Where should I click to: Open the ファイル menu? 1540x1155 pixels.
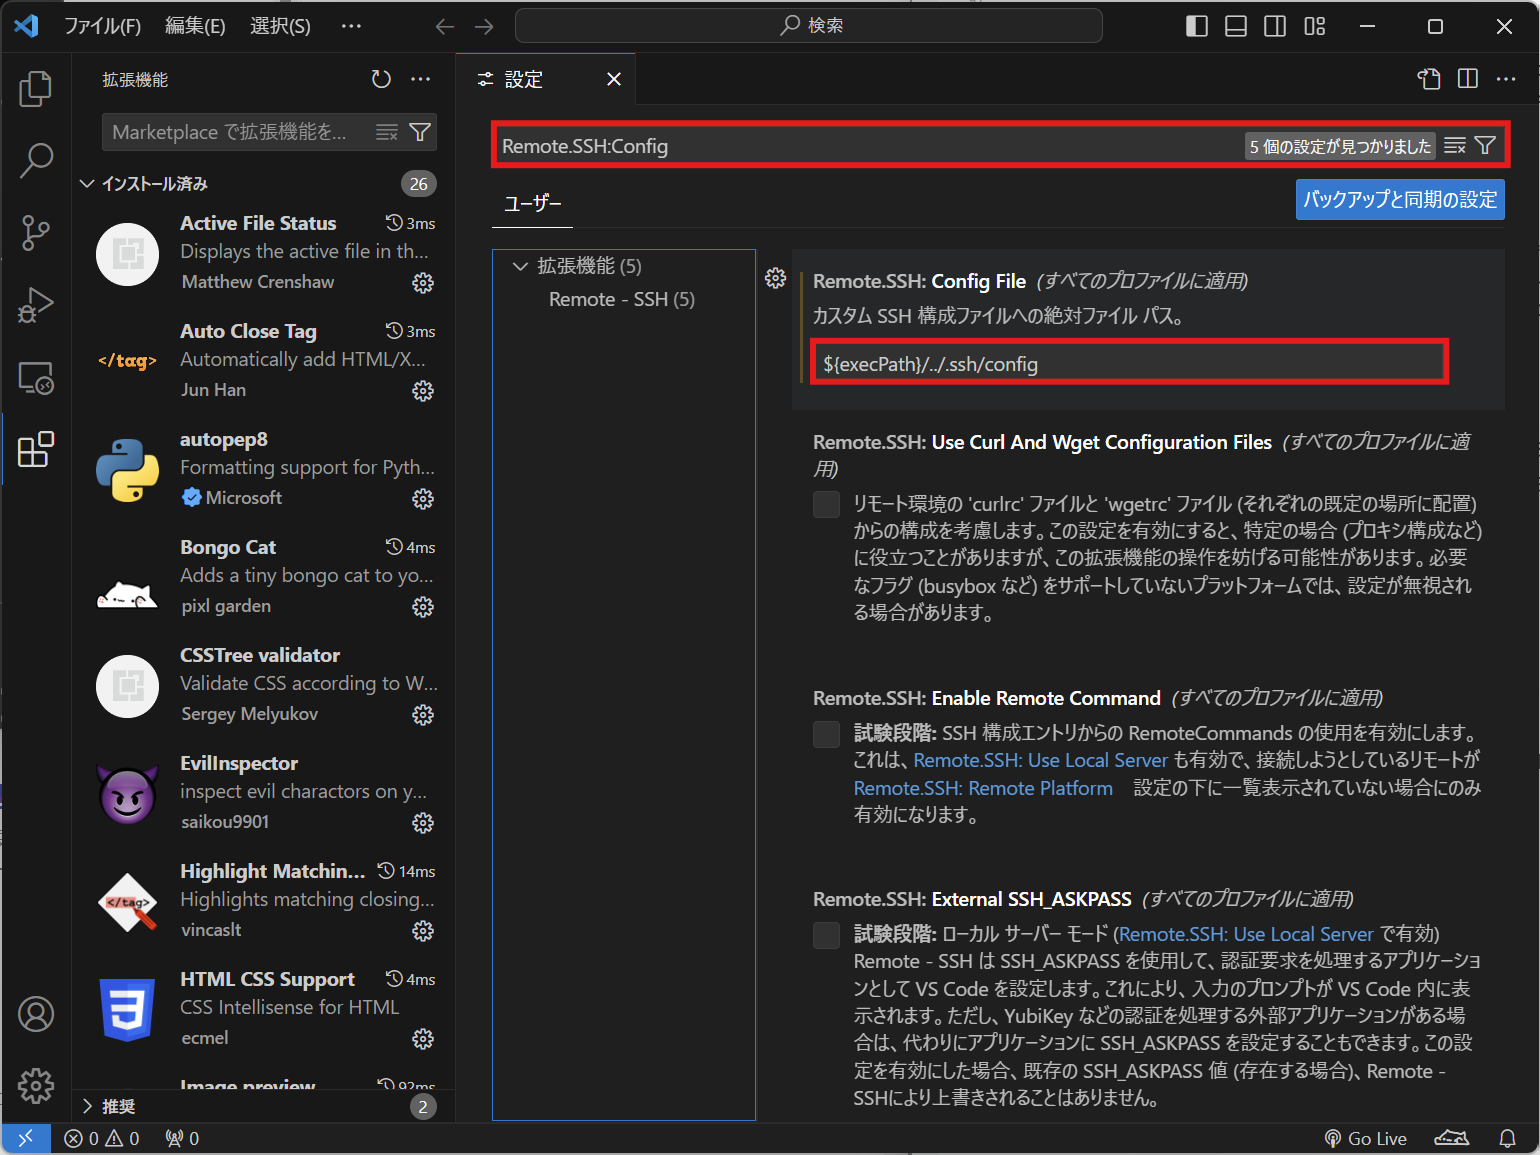pyautogui.click(x=103, y=25)
